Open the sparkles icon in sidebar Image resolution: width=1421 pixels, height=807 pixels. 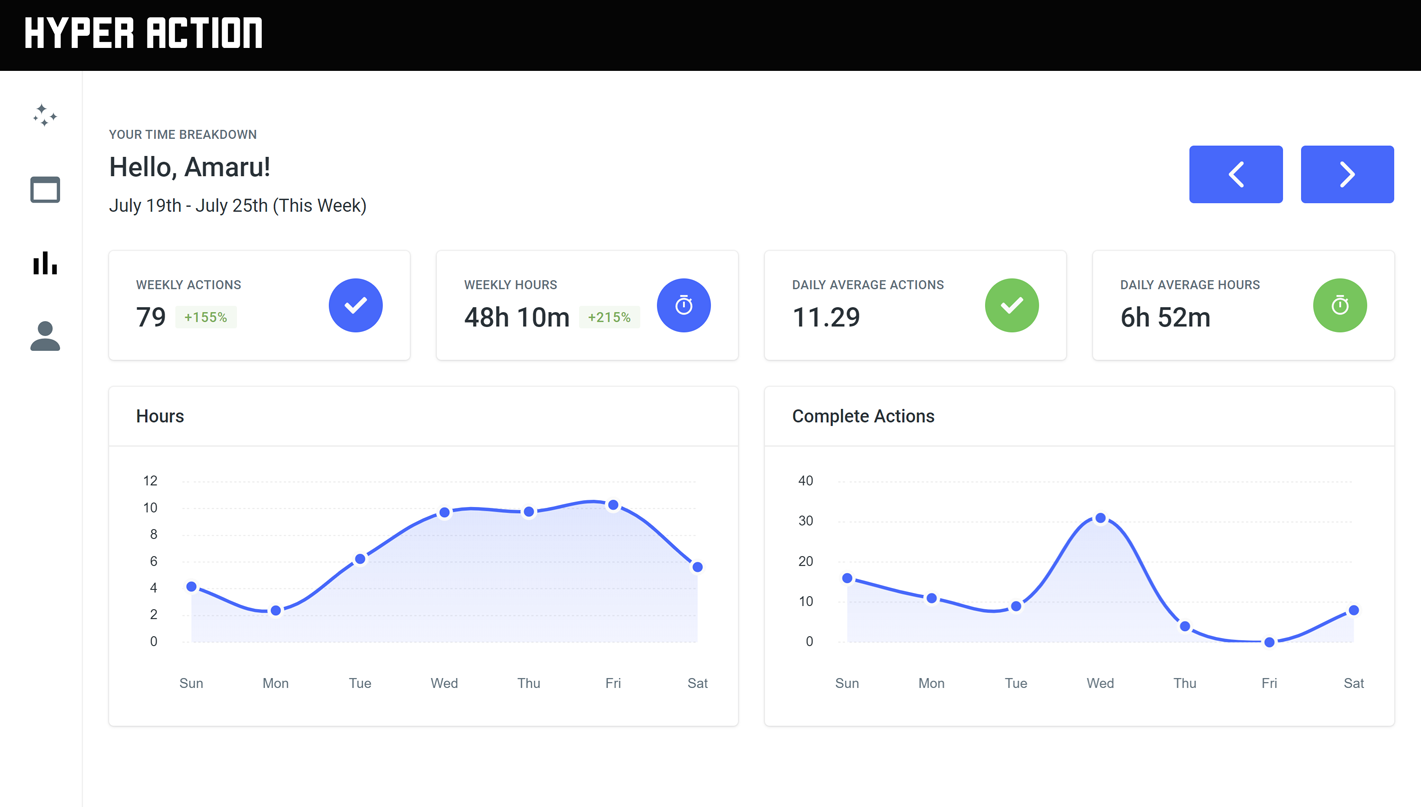tap(45, 115)
